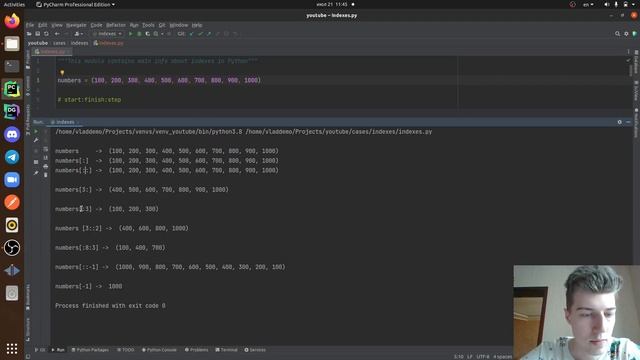This screenshot has height=360, width=640.
Task: Open TODO tool window
Action: click(x=126, y=350)
